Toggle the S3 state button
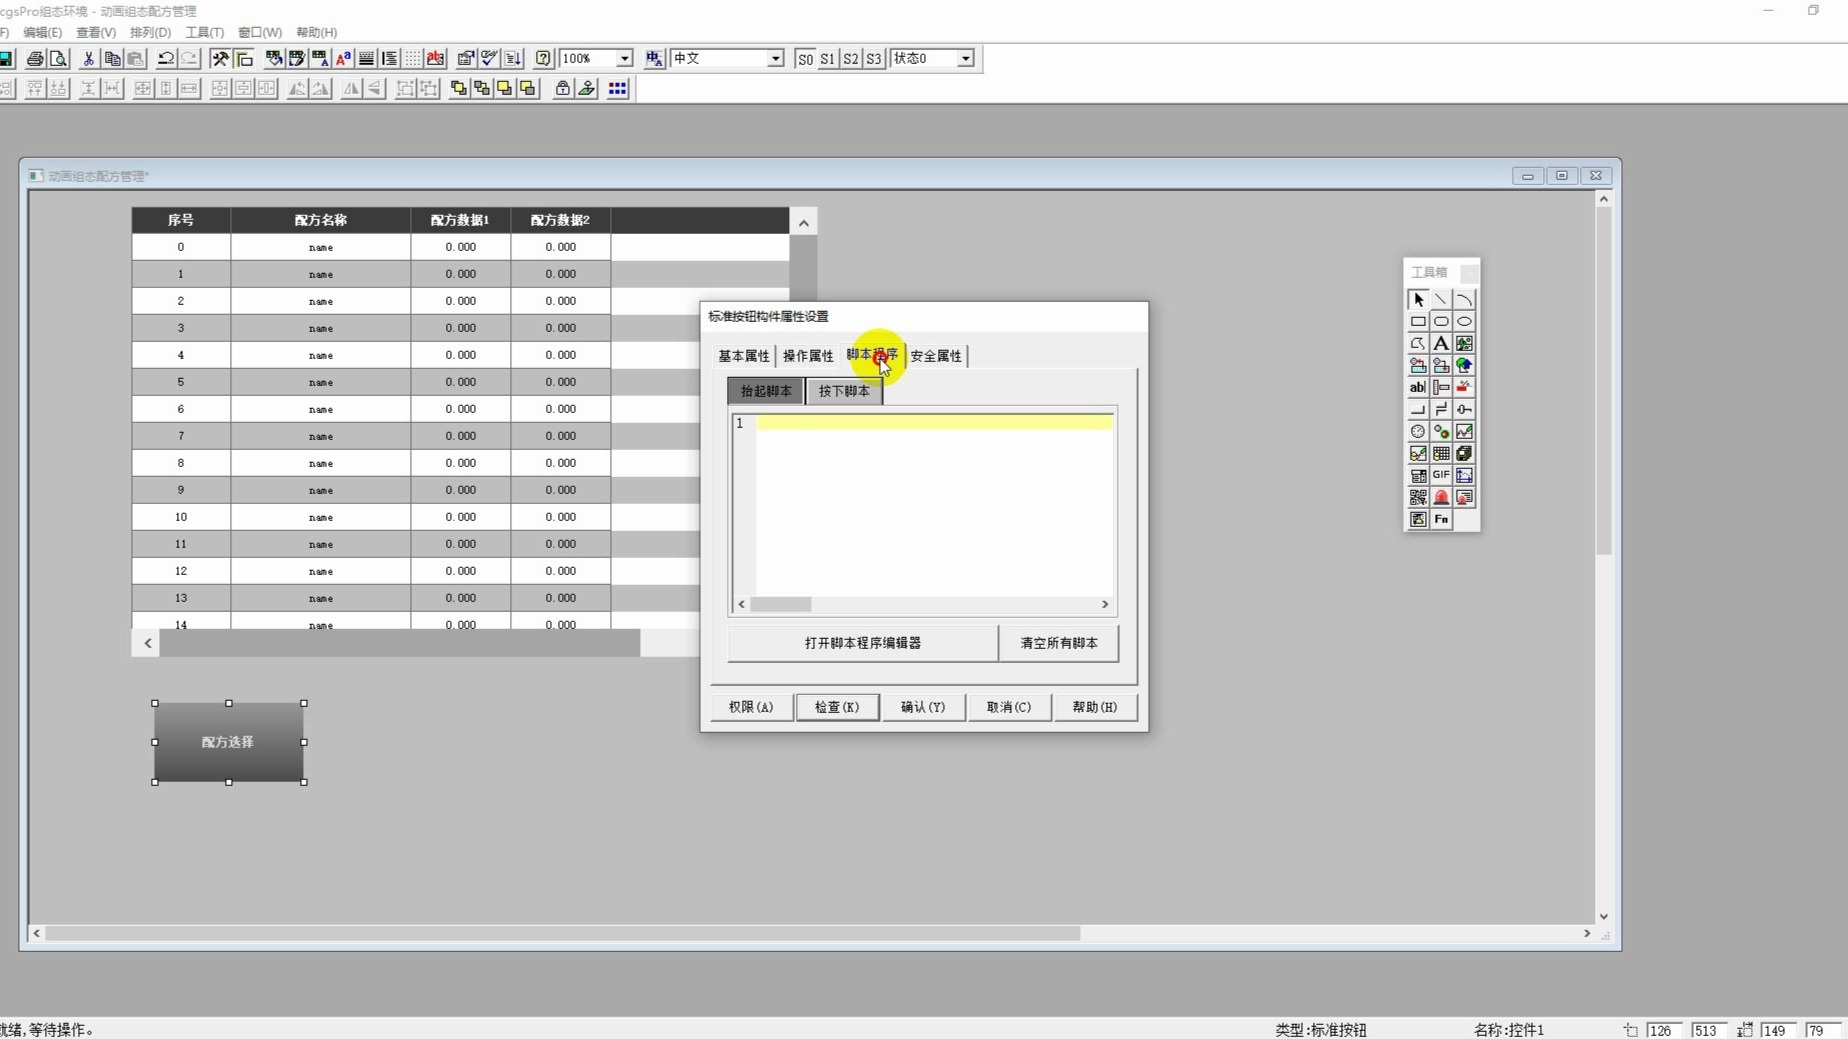Screen dimensions: 1848x1039 point(874,59)
